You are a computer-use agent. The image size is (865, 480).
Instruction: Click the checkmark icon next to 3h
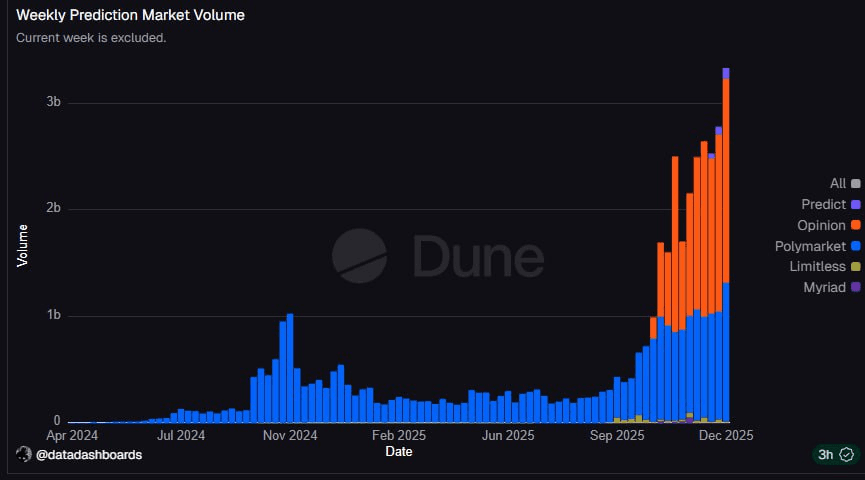point(846,455)
